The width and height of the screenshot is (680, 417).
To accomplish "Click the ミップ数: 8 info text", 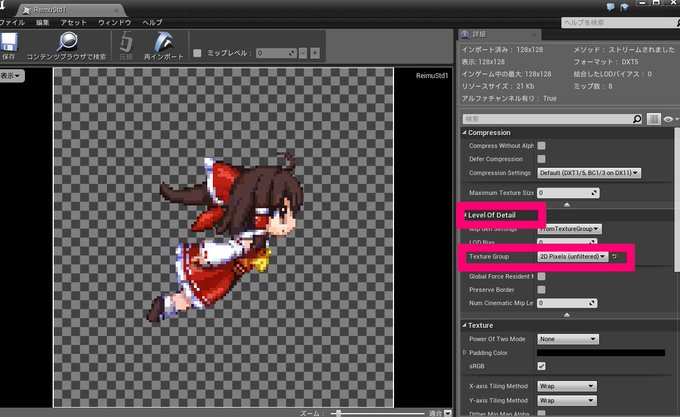I will (593, 86).
